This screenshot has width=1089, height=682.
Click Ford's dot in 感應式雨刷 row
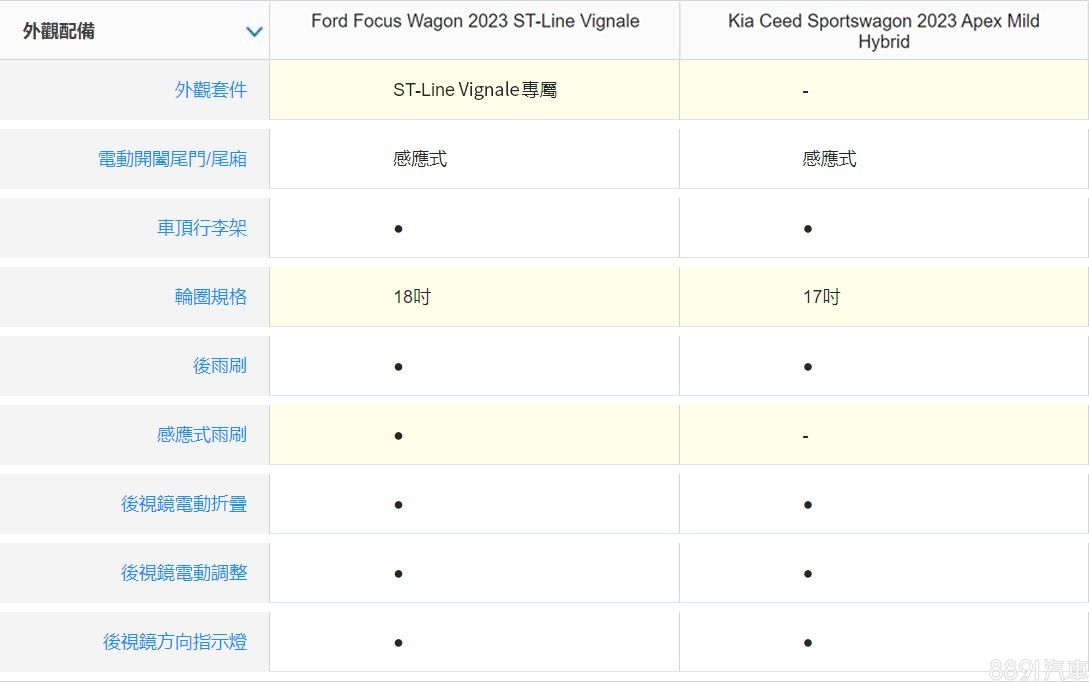[398, 436]
